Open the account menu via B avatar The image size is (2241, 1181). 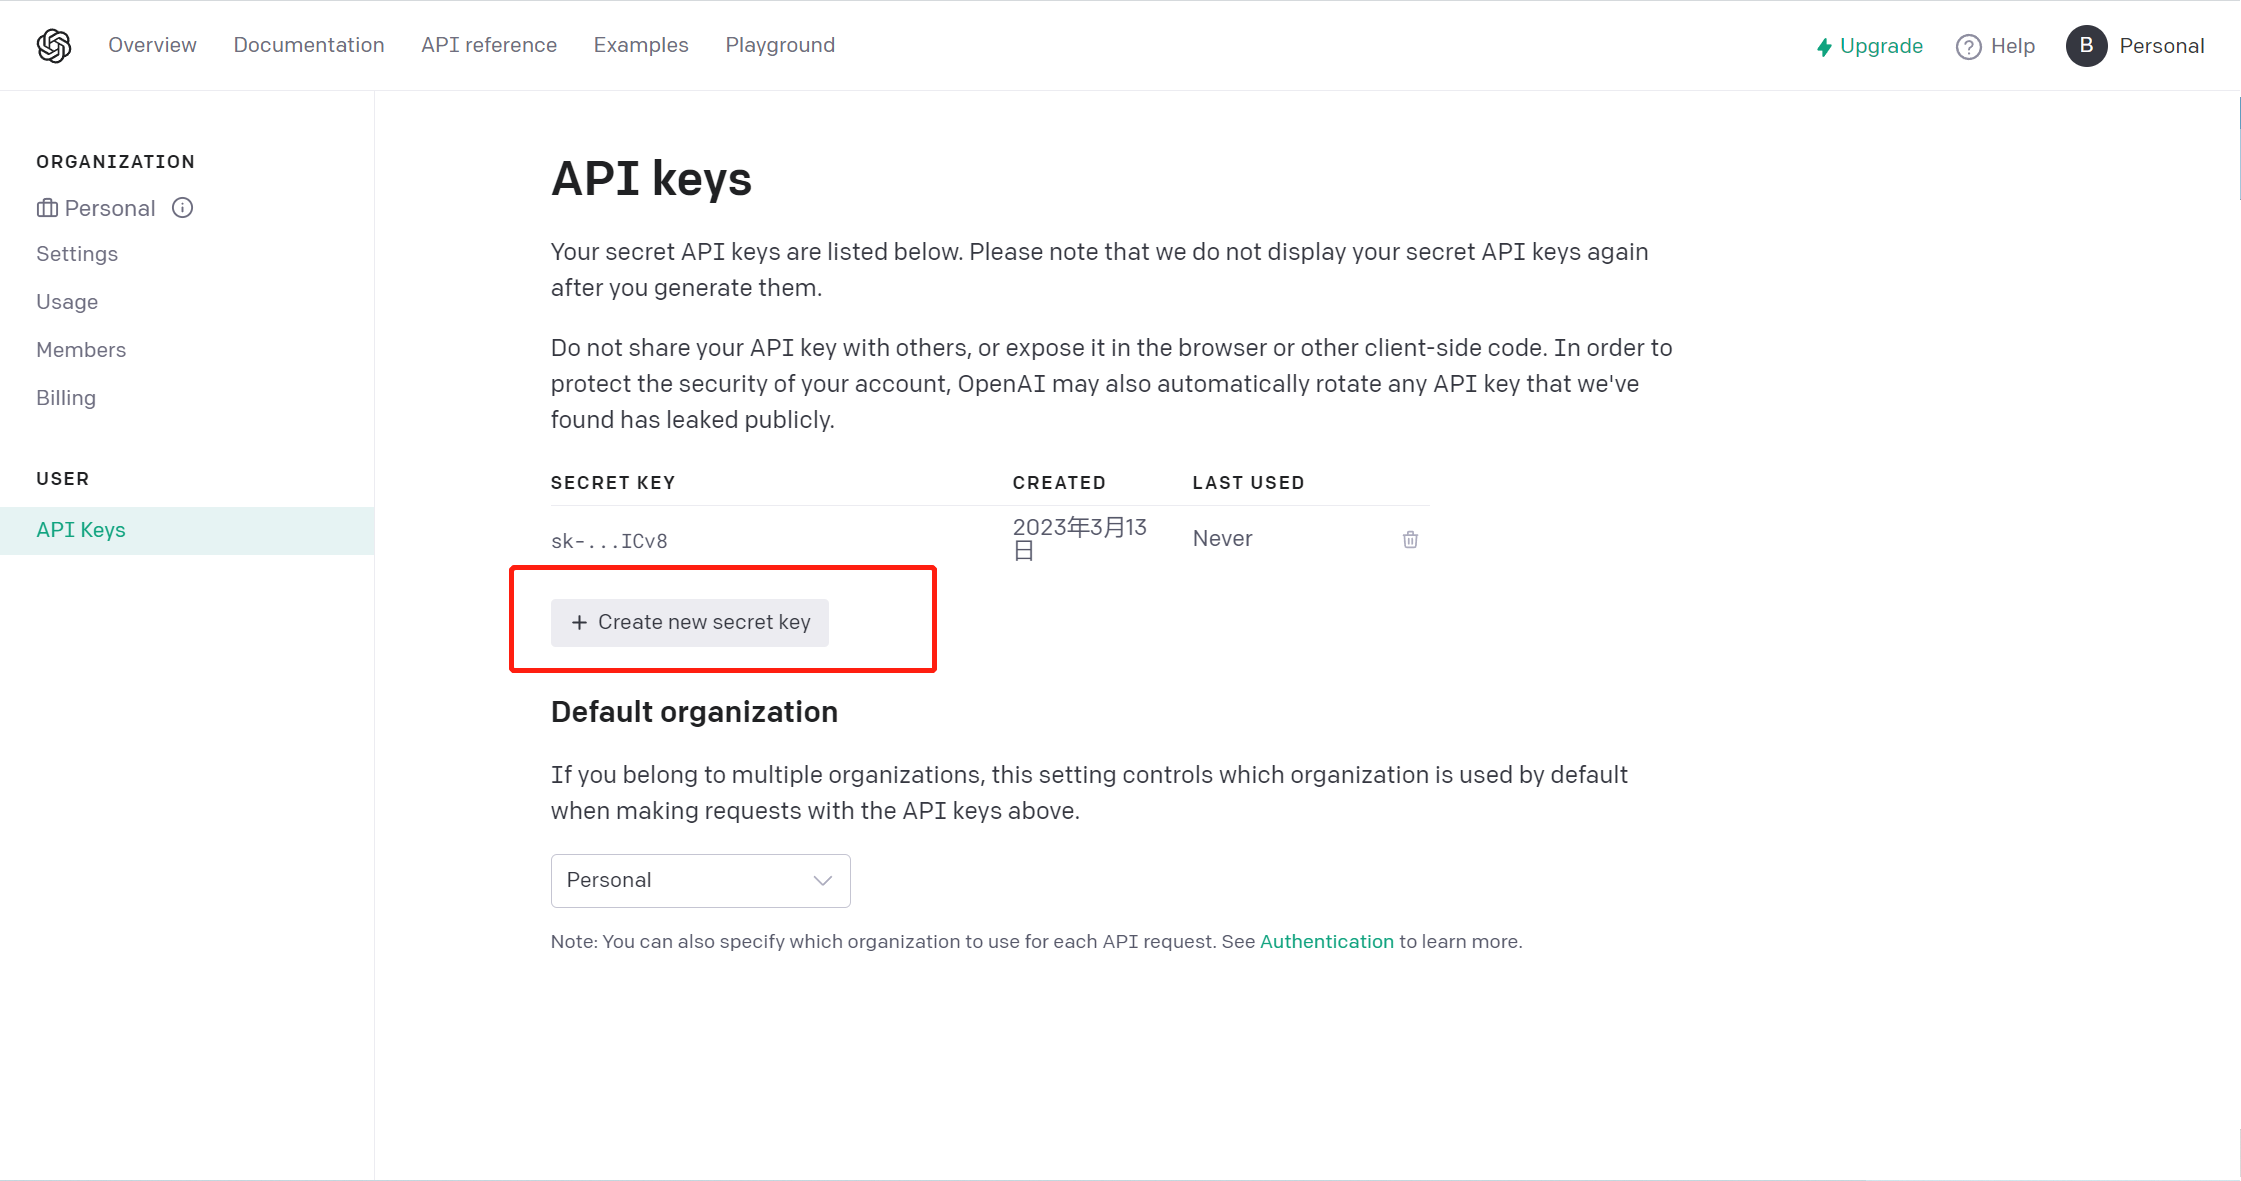click(x=2086, y=46)
